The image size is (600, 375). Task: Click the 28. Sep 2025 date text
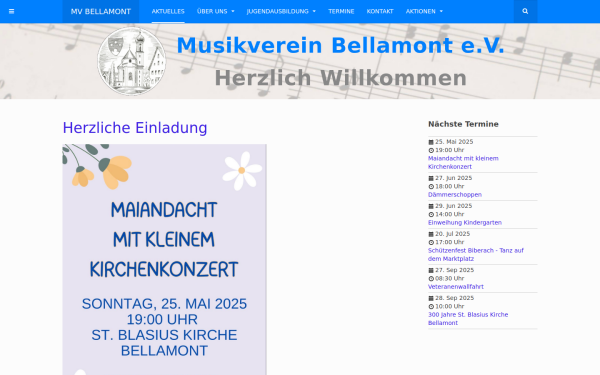click(455, 298)
